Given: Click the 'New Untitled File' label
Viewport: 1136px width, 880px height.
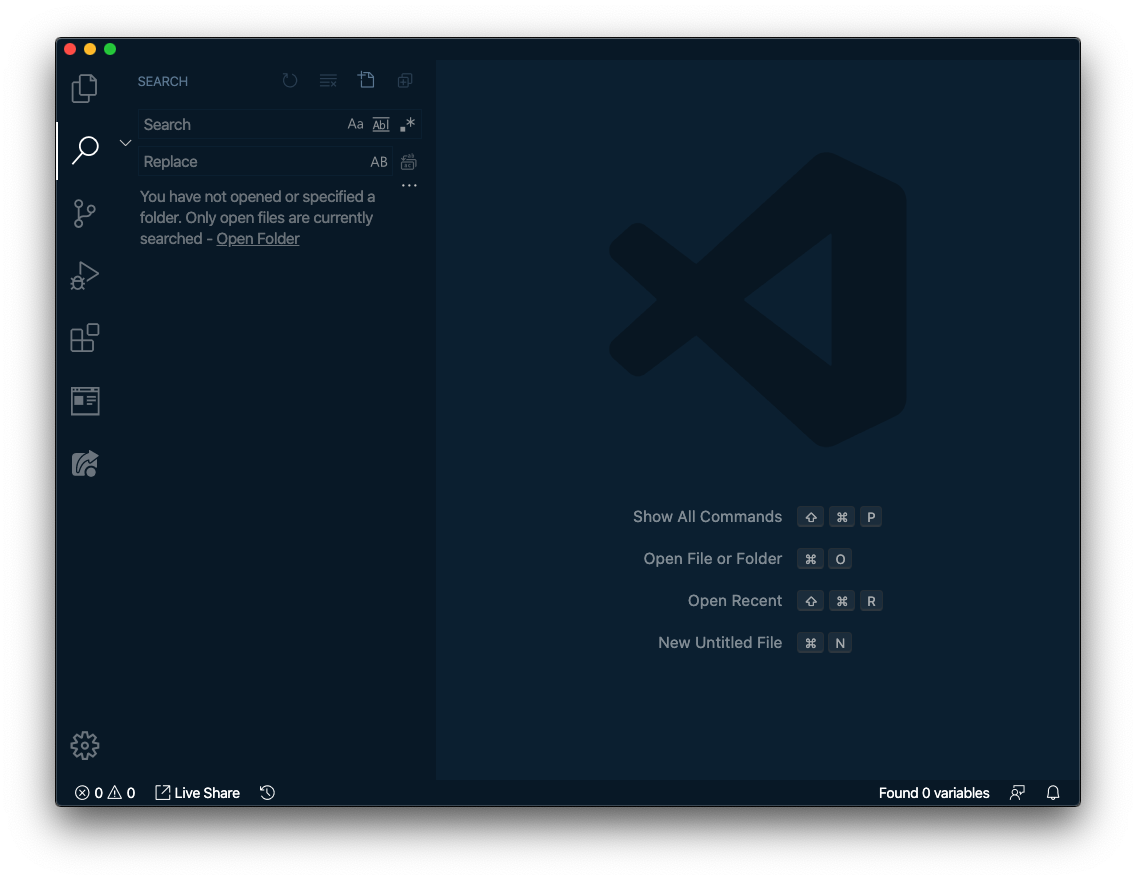Looking at the screenshot, I should tap(719, 643).
